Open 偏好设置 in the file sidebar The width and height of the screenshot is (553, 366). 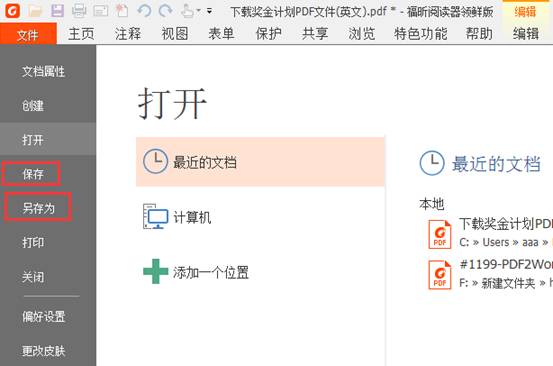[44, 316]
